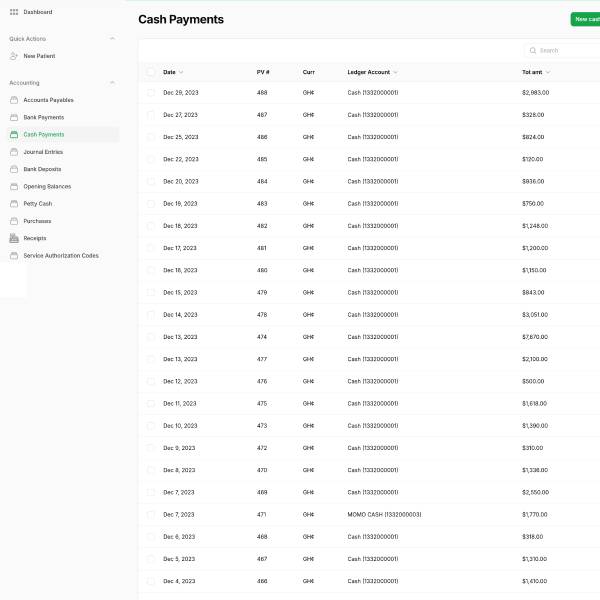Go to Opening Balances menu item

47,186
